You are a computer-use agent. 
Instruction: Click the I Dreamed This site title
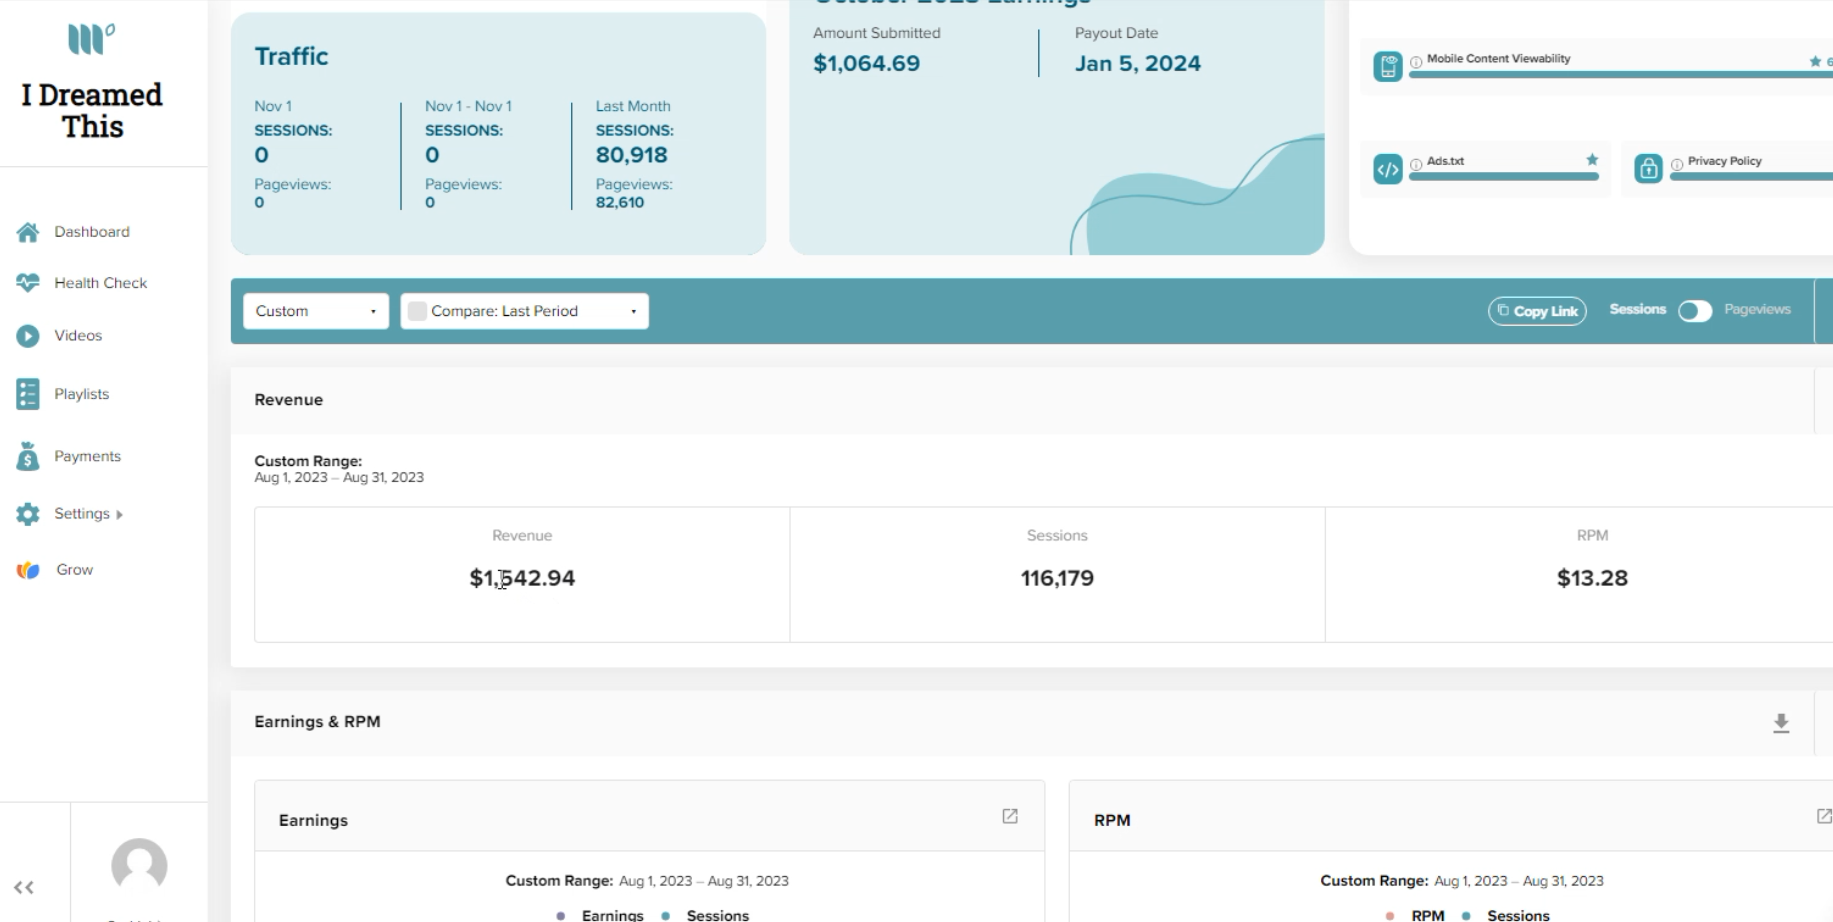click(x=92, y=110)
